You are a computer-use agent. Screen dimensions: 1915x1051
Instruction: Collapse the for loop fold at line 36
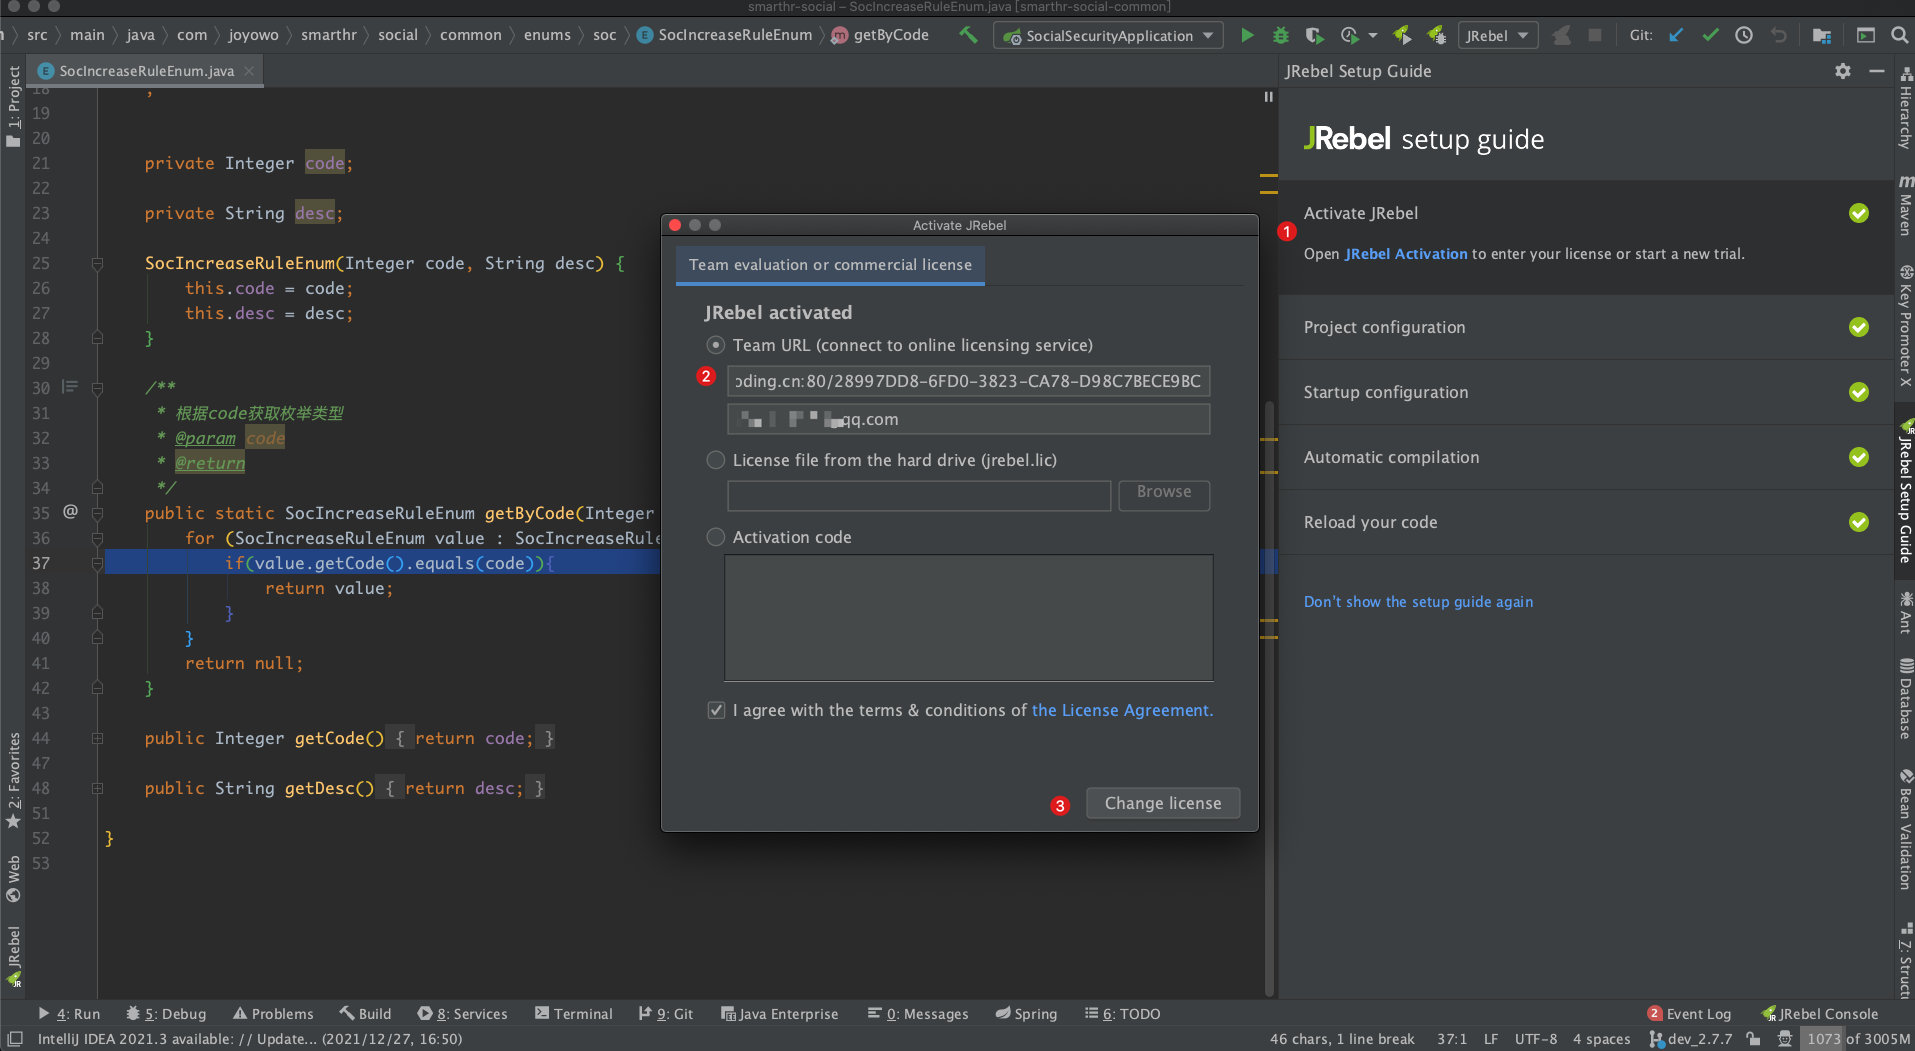(97, 538)
